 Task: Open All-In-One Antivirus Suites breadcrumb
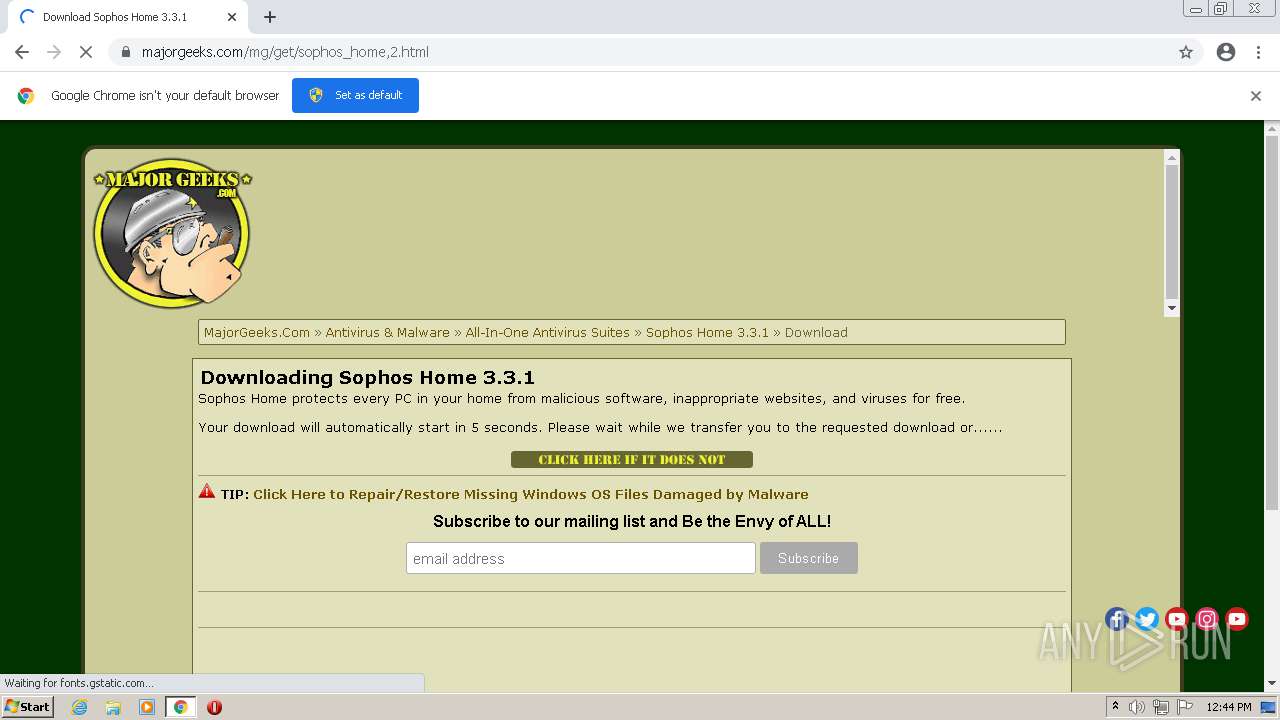pos(547,332)
